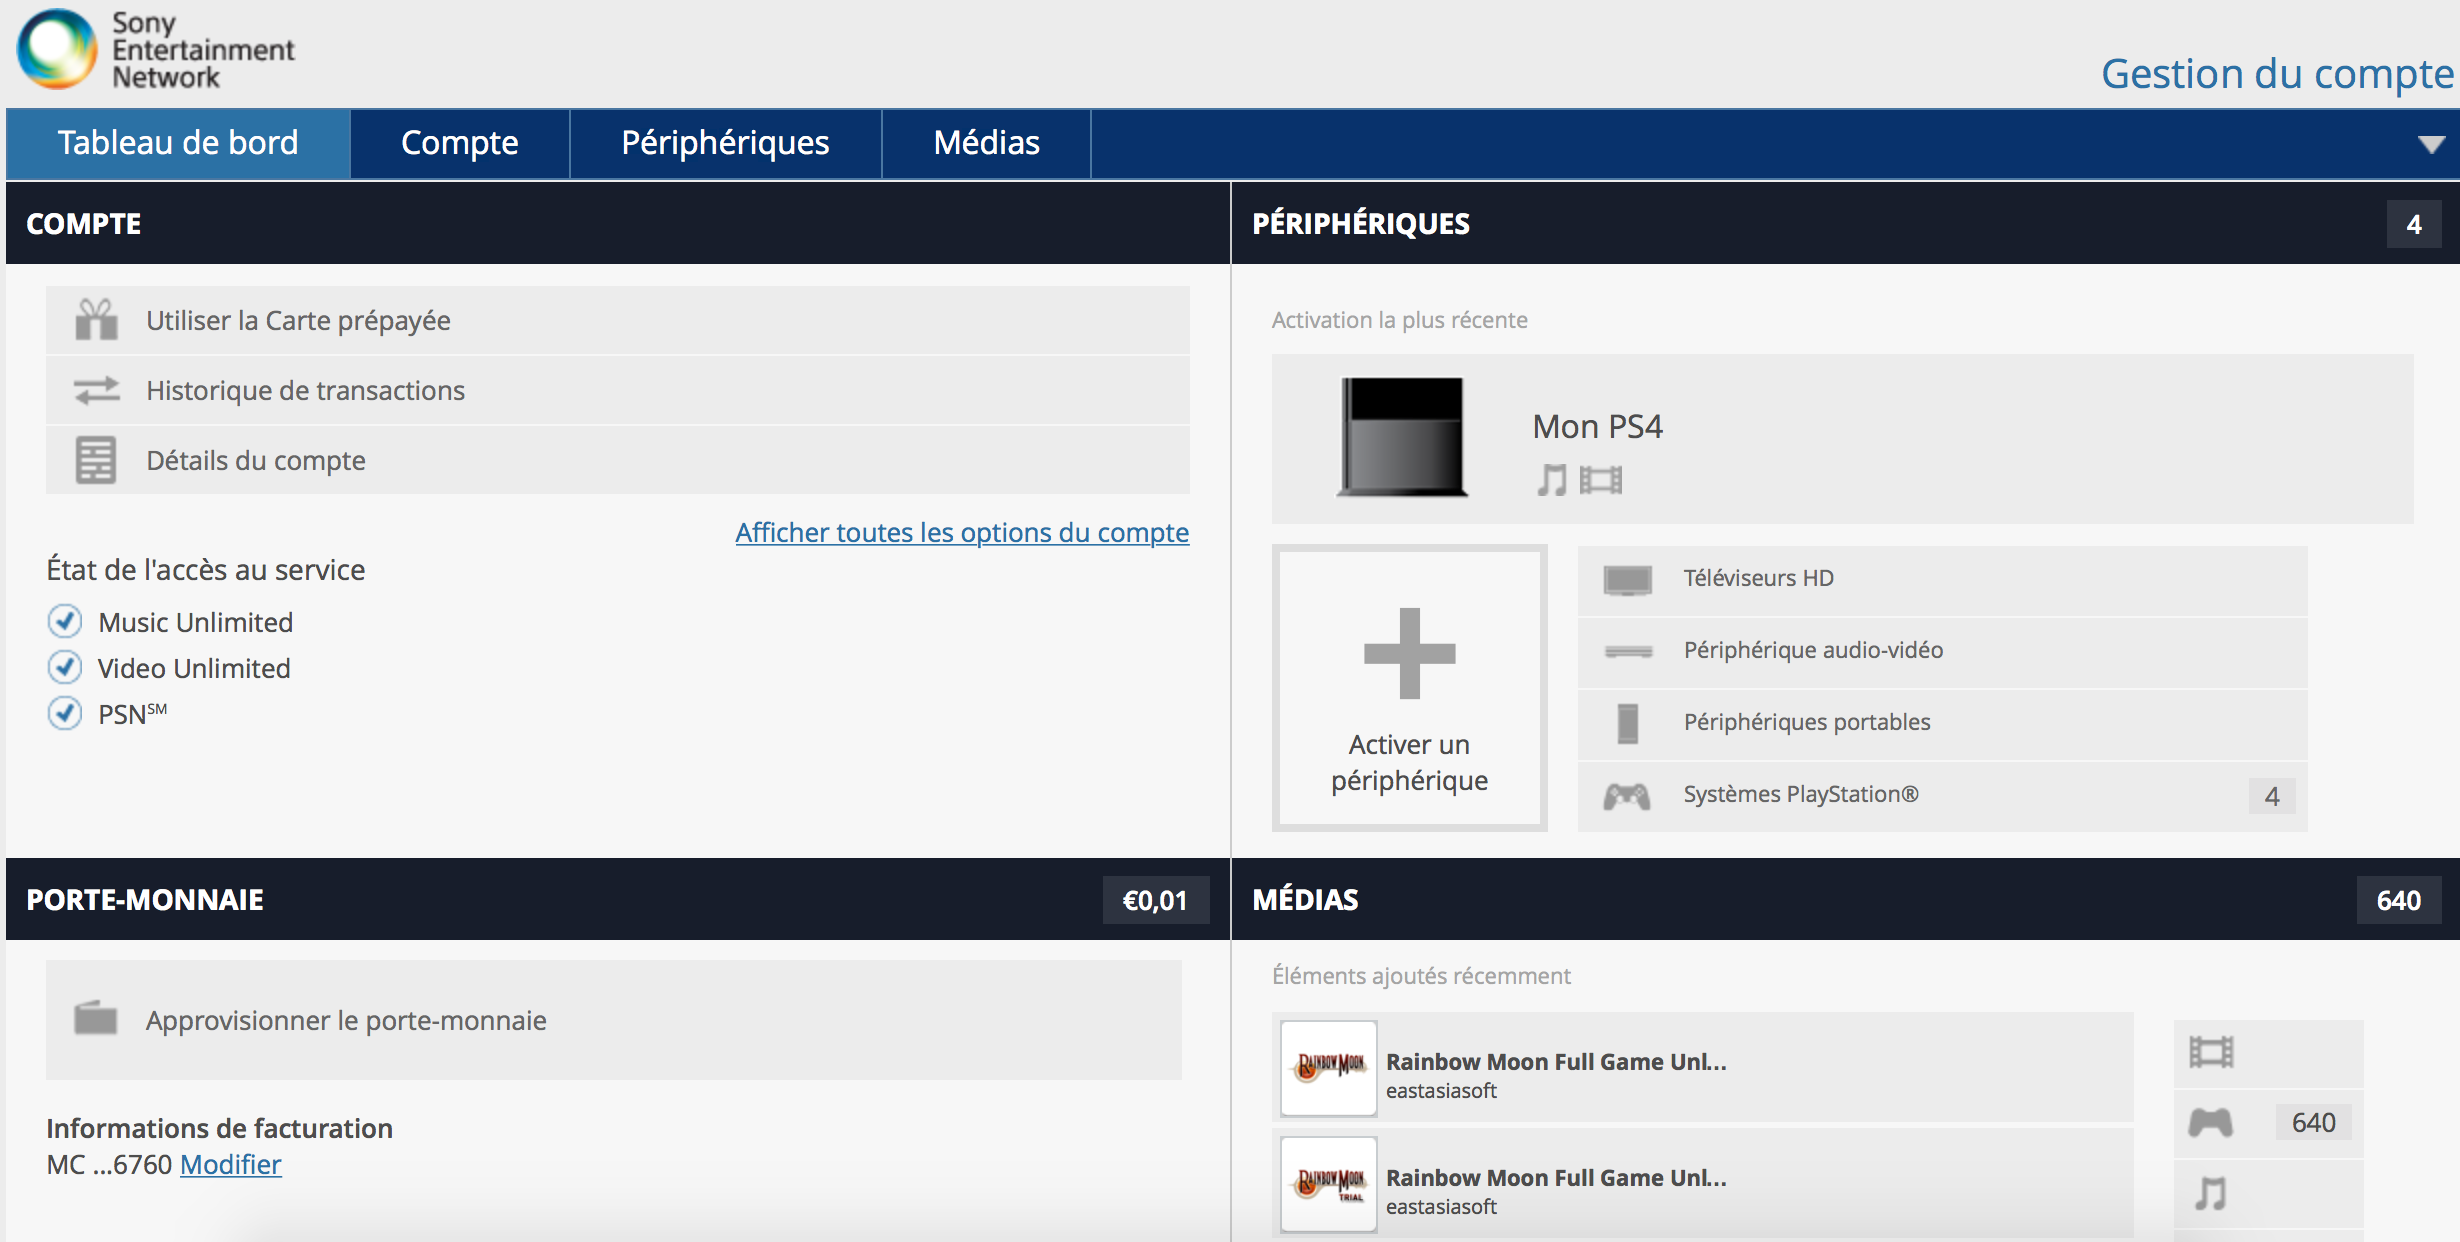The height and width of the screenshot is (1242, 2460).
Task: Click the film icon under Mon PS4
Action: pyautogui.click(x=1600, y=481)
